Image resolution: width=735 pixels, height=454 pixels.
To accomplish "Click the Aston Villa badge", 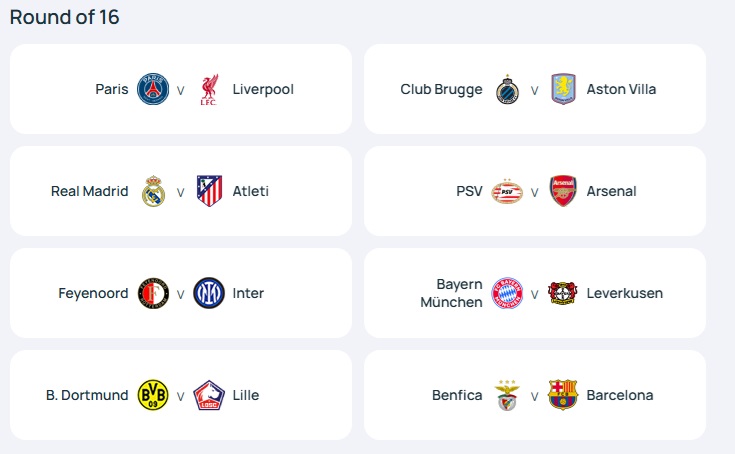I will (x=563, y=89).
